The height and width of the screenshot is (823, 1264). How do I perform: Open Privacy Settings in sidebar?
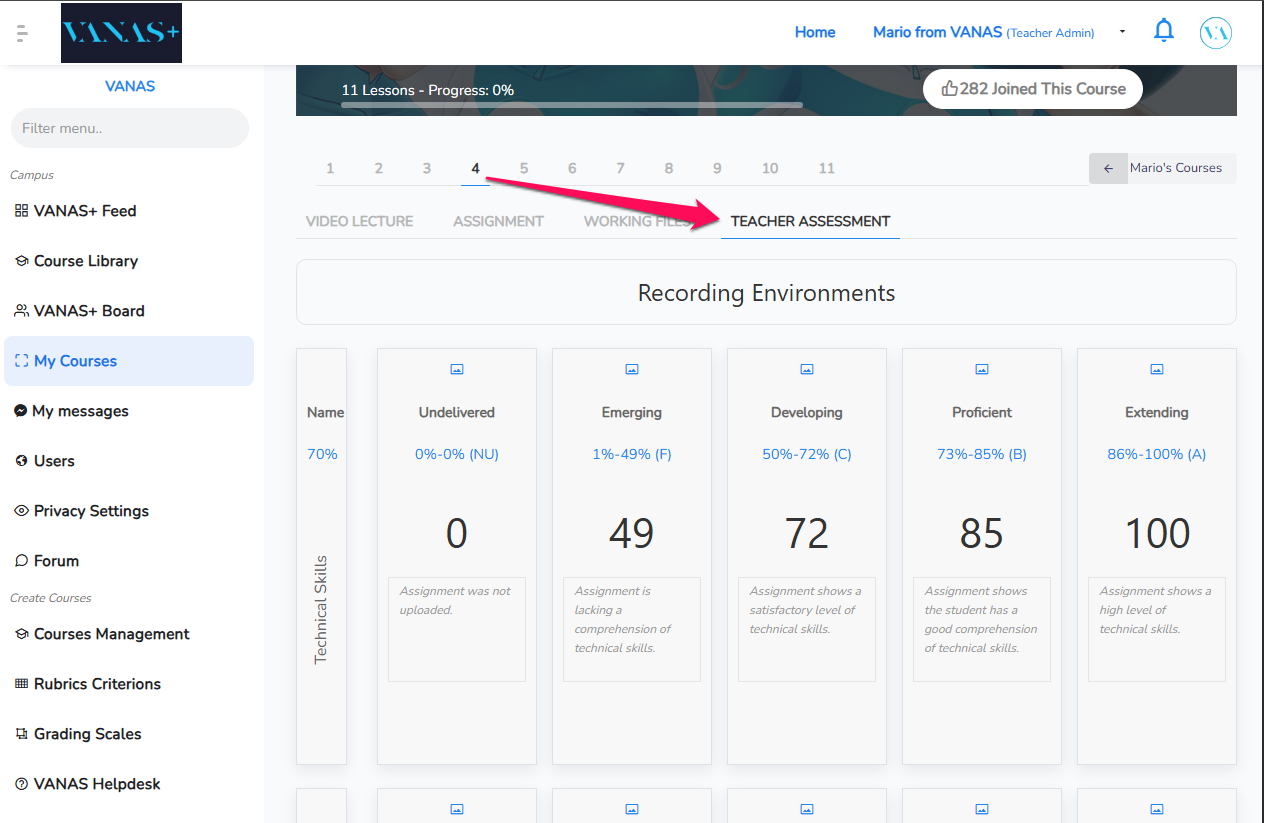(x=129, y=511)
